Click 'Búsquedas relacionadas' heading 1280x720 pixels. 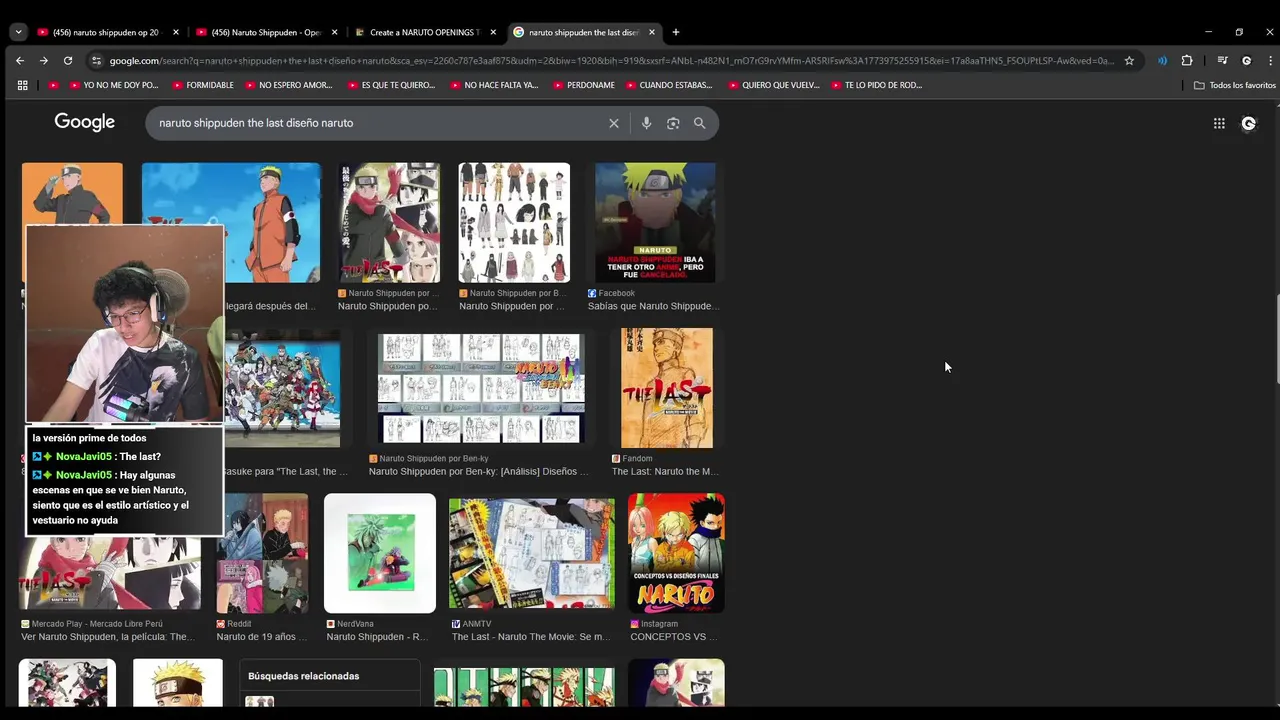click(x=303, y=676)
